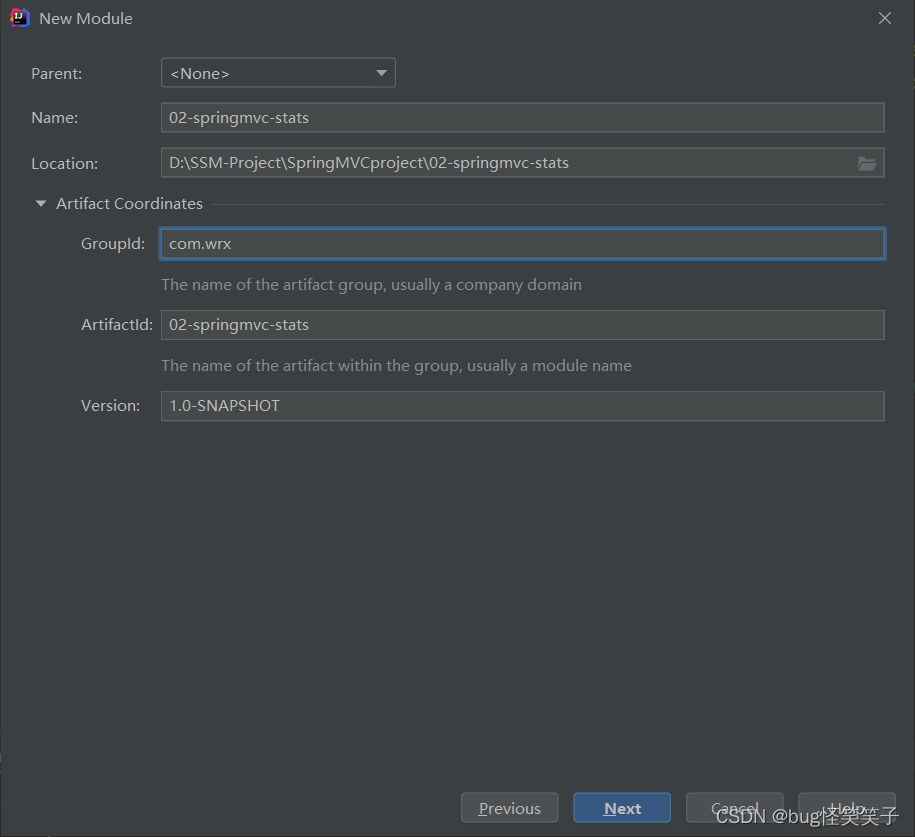Click the Artifact Coordinates section label

coord(130,204)
